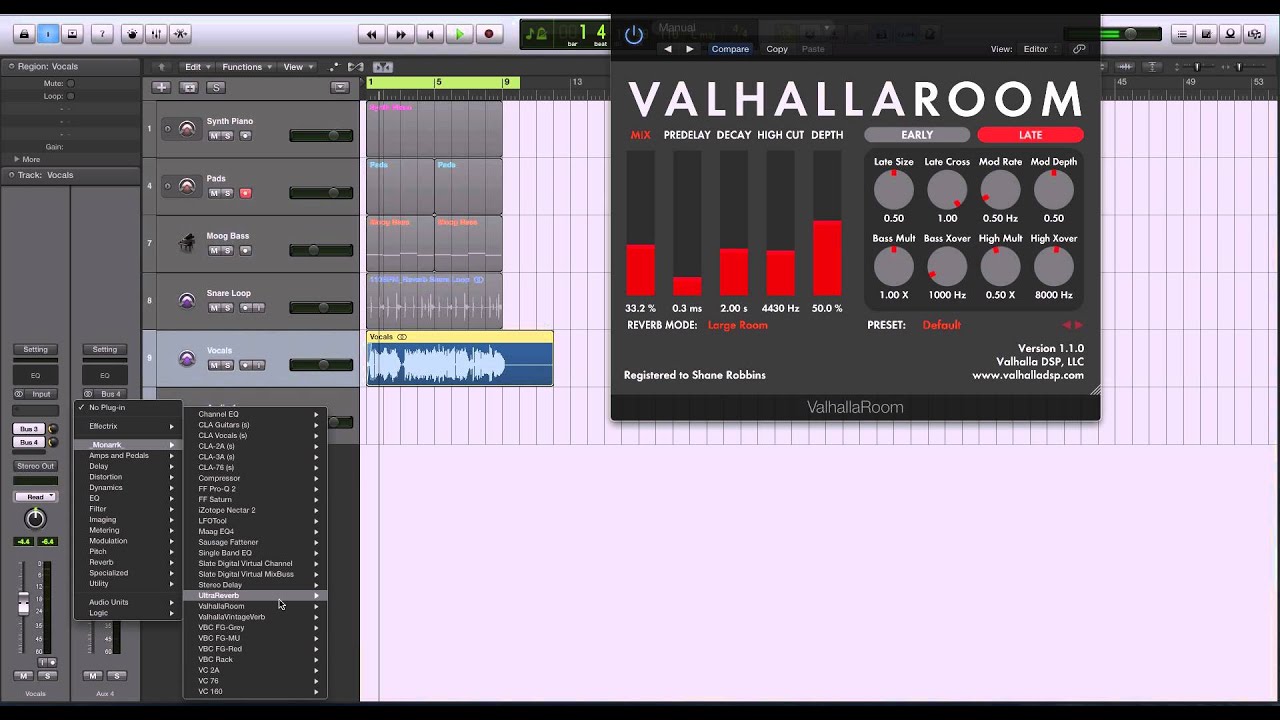Open the Toolbar display button
The height and width of the screenshot is (720, 1280).
(72, 34)
